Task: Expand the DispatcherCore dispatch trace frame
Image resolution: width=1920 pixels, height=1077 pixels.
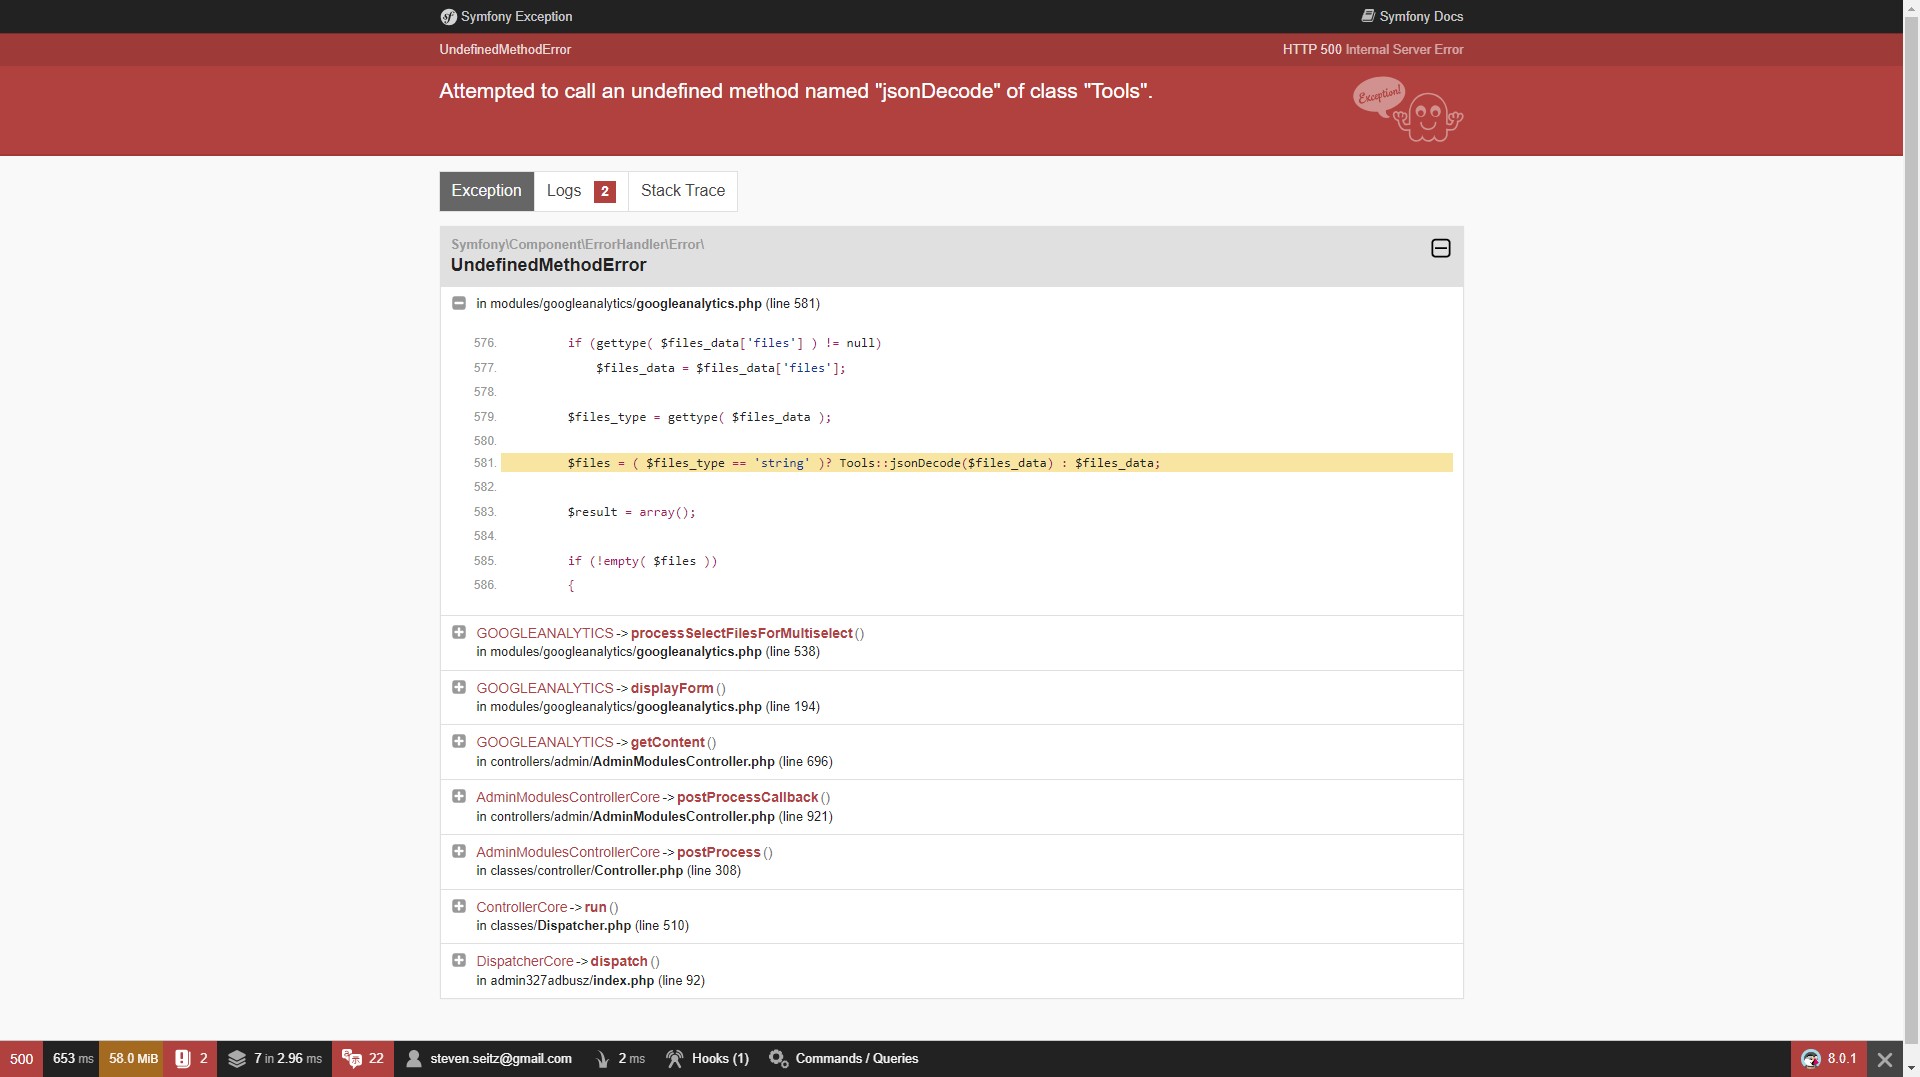Action: 459,960
